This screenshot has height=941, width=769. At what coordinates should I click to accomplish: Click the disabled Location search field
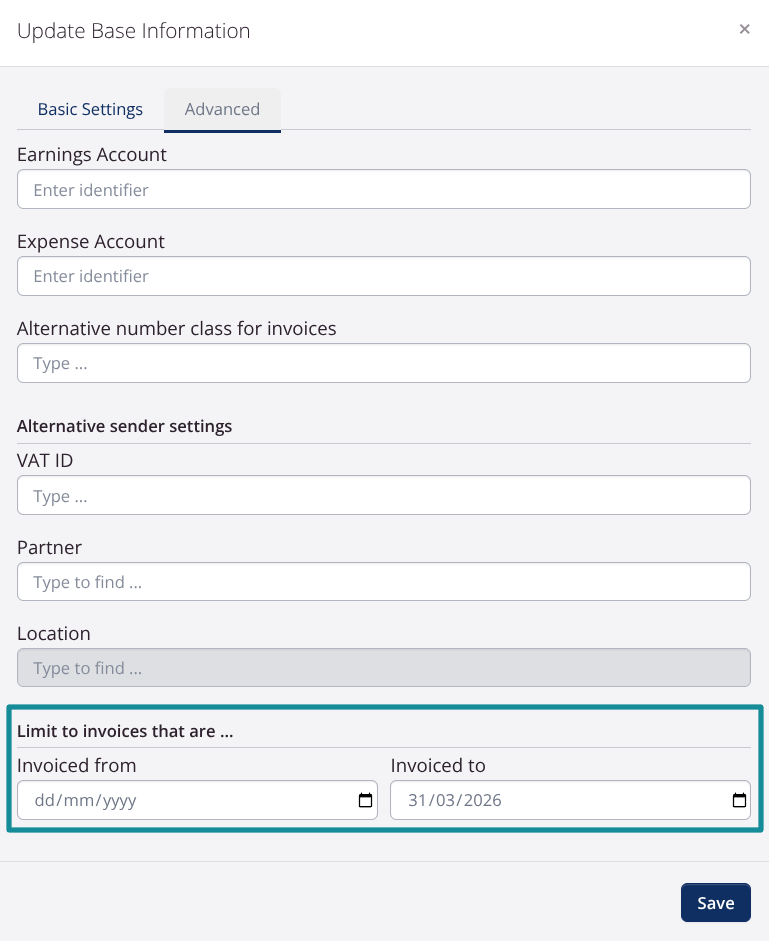click(x=383, y=668)
